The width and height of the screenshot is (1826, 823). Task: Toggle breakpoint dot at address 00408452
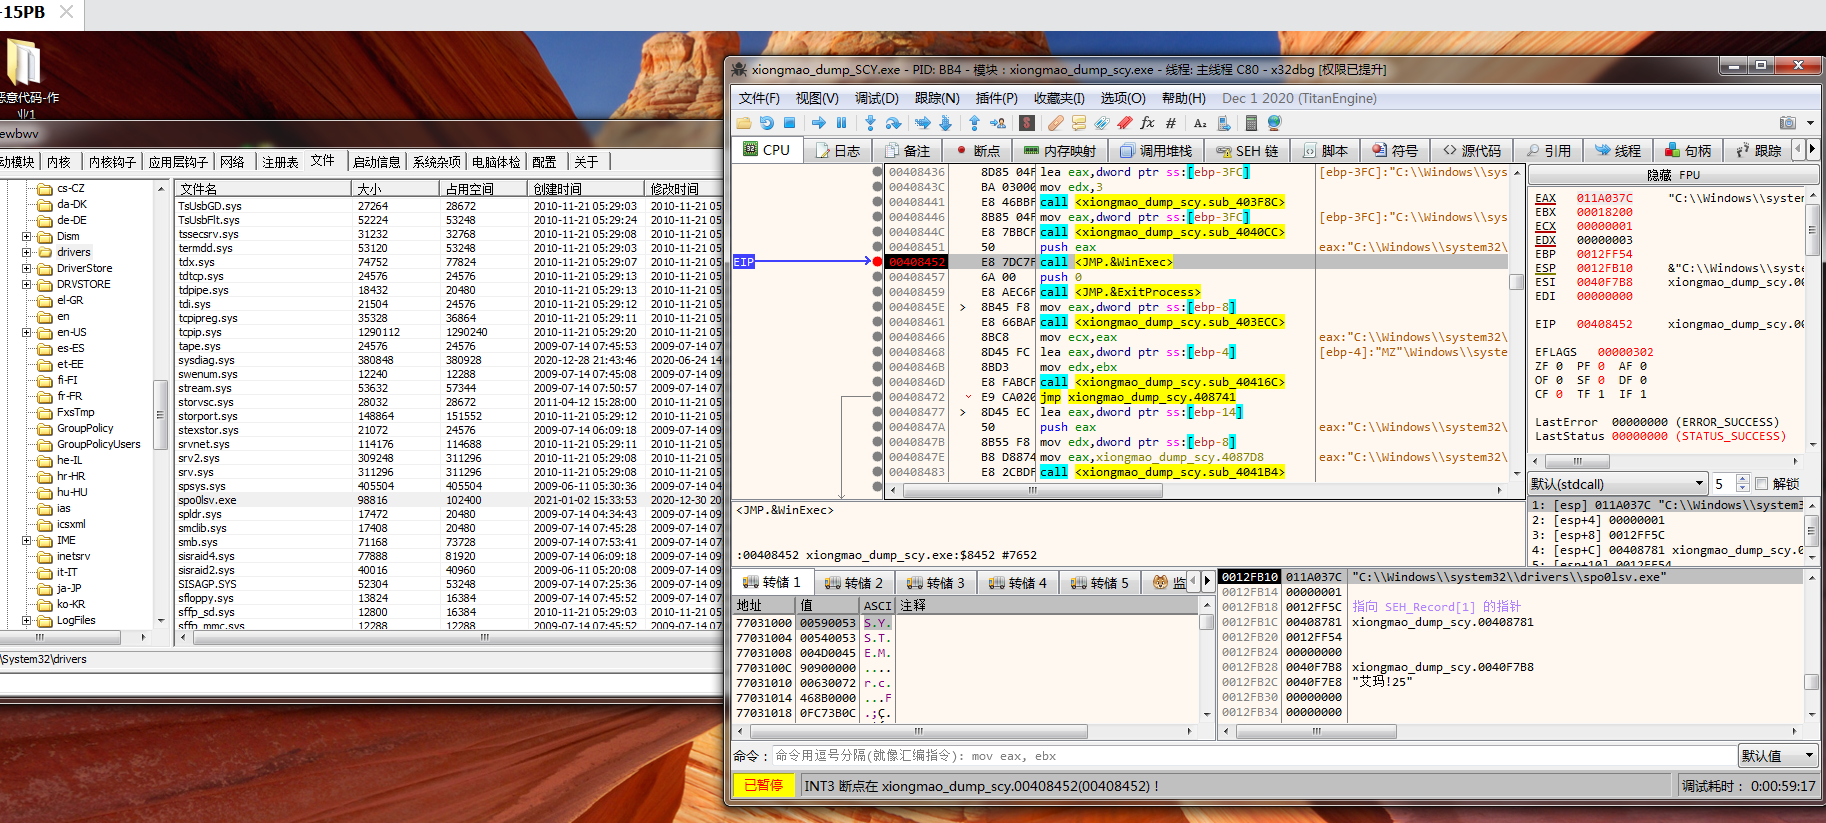point(877,262)
